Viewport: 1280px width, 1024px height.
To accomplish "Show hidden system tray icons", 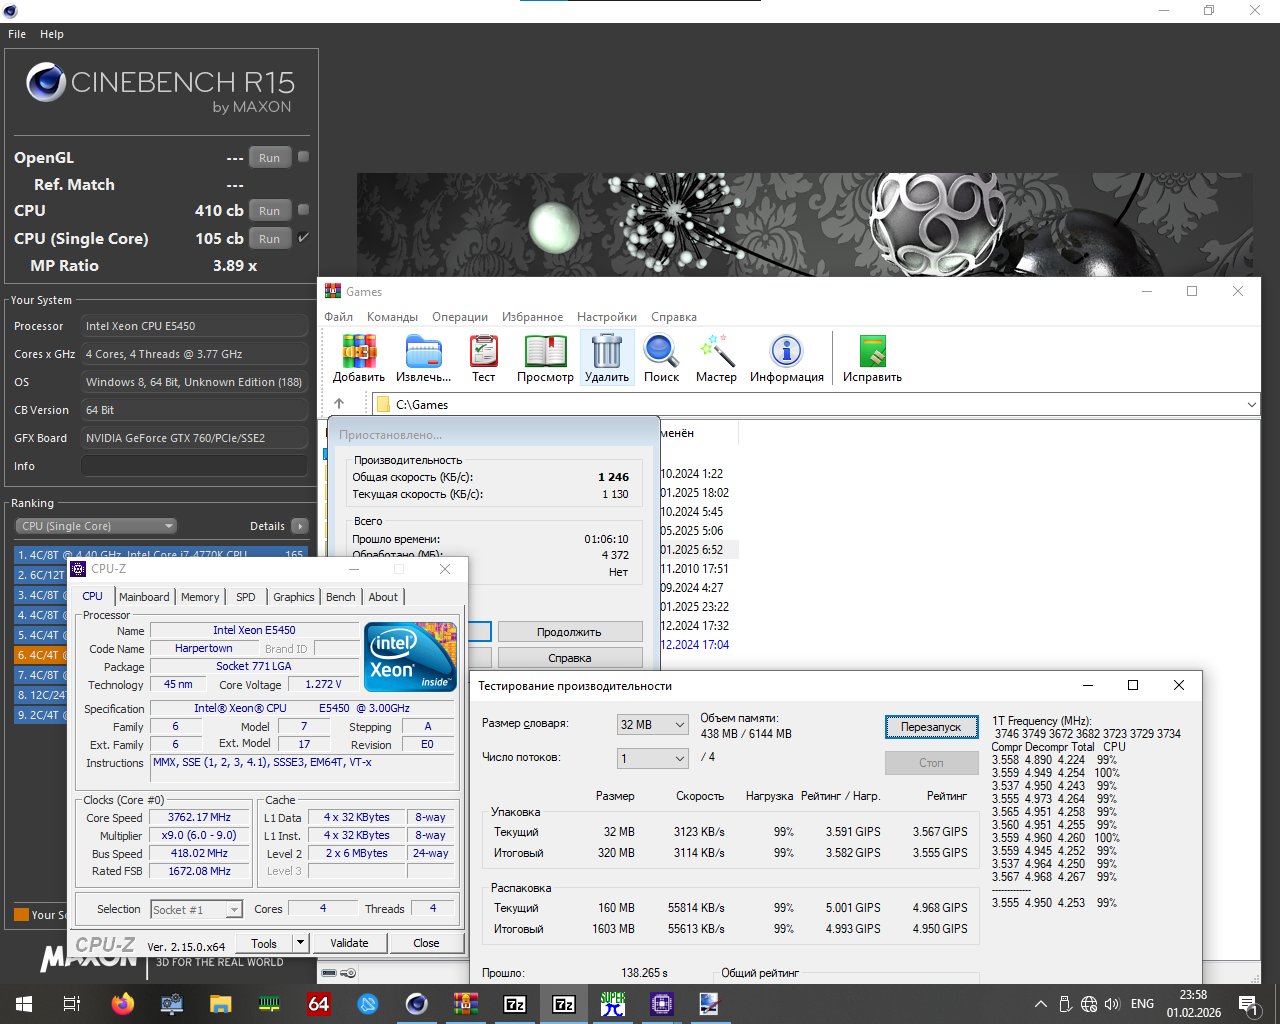I will tap(1041, 1004).
